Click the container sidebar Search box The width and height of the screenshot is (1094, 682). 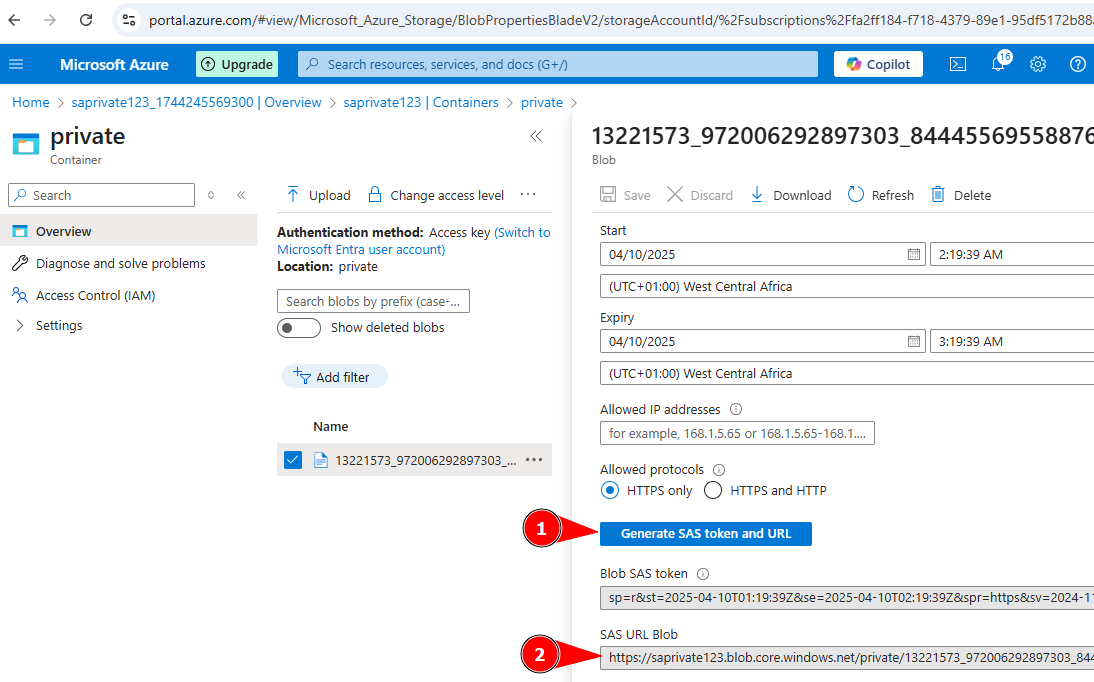tap(102, 195)
